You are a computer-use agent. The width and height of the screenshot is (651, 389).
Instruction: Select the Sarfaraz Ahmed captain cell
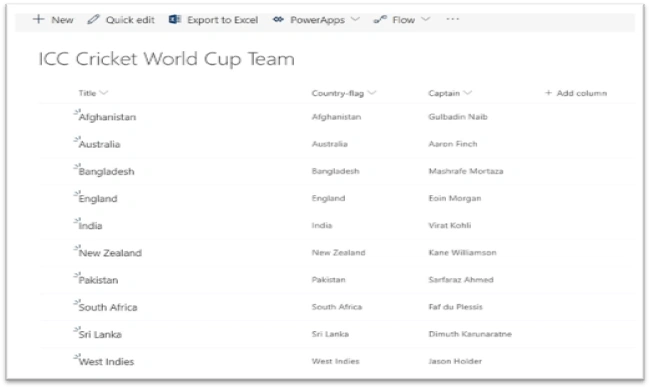pos(461,279)
